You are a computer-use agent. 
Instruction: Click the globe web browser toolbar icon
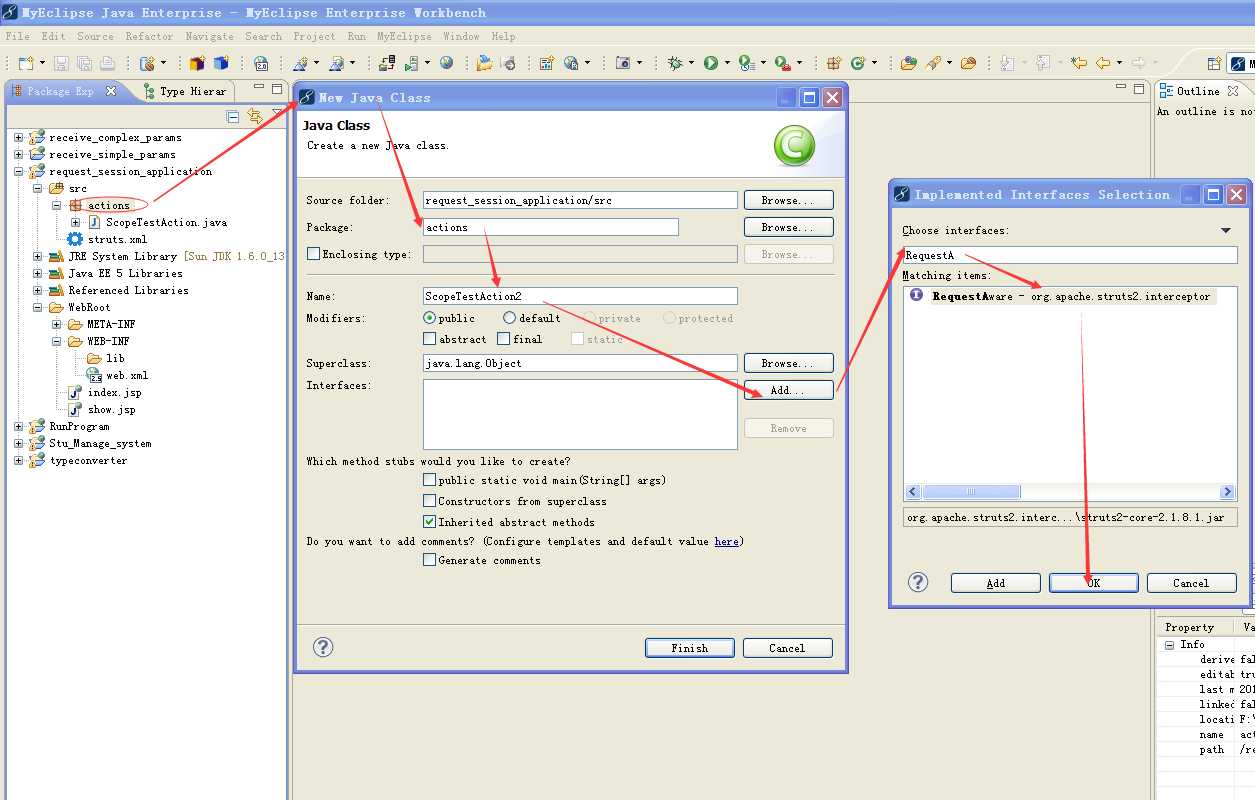click(446, 63)
